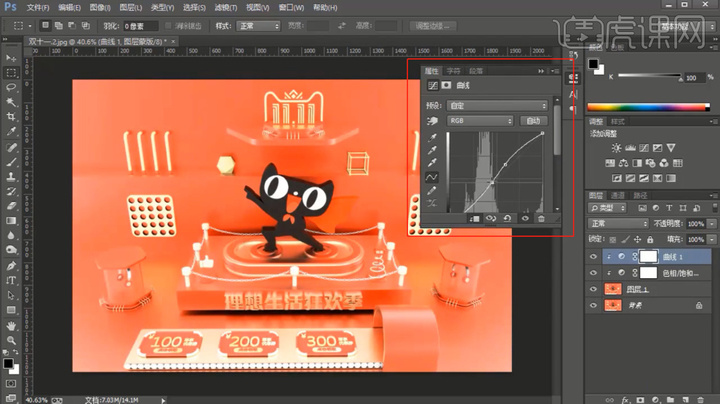Click the 调整边缘 refine edge button

coord(433,26)
